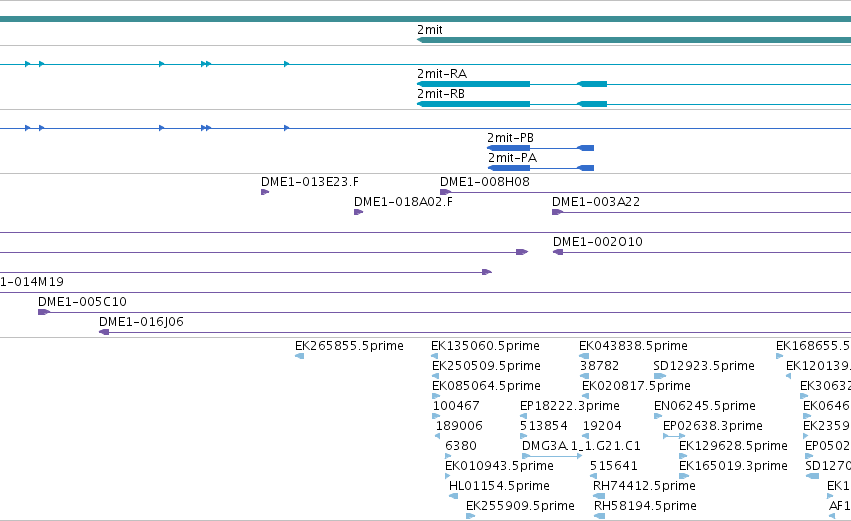
Task: Select the DME1-003A22 clone label
Action: (x=596, y=202)
